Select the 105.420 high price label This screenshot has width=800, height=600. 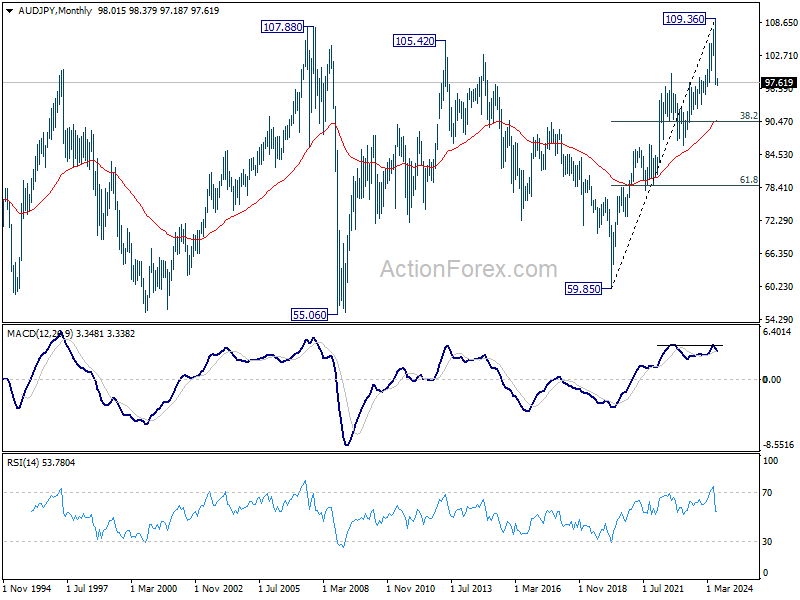415,40
